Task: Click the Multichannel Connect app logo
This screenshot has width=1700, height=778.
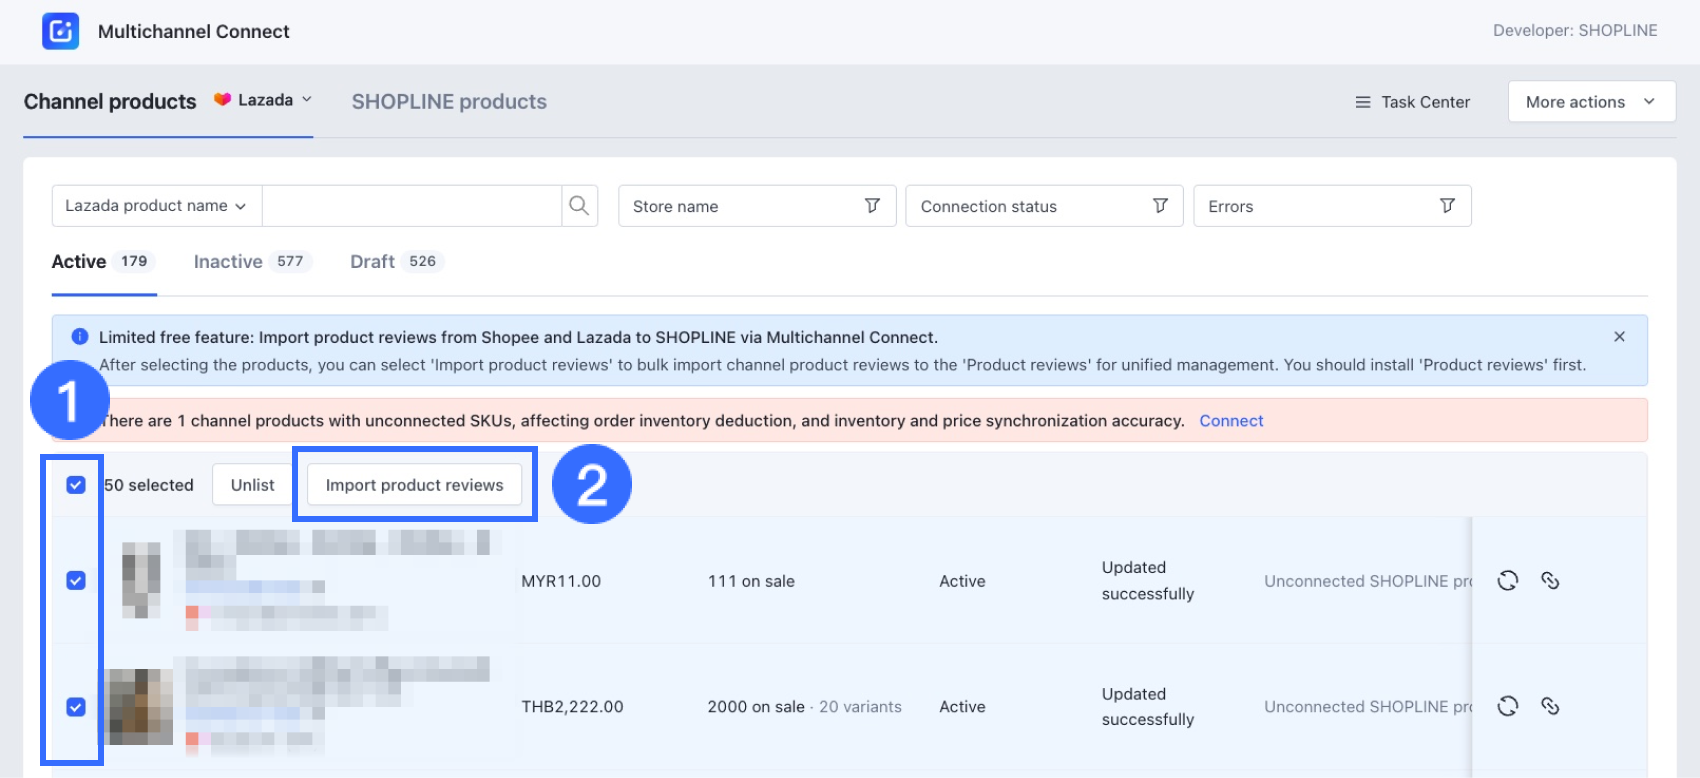Action: click(60, 31)
